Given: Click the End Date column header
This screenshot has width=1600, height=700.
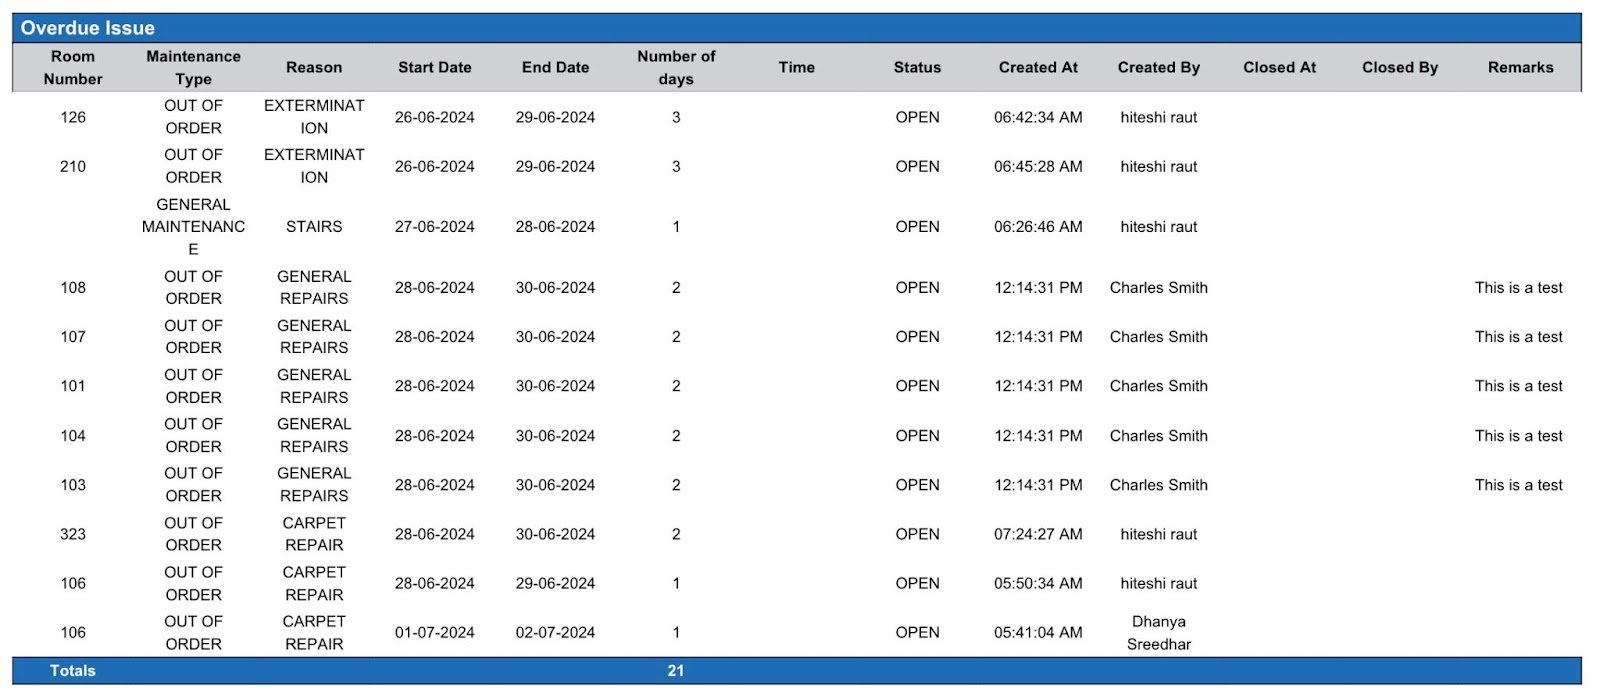Looking at the screenshot, I should [x=555, y=67].
